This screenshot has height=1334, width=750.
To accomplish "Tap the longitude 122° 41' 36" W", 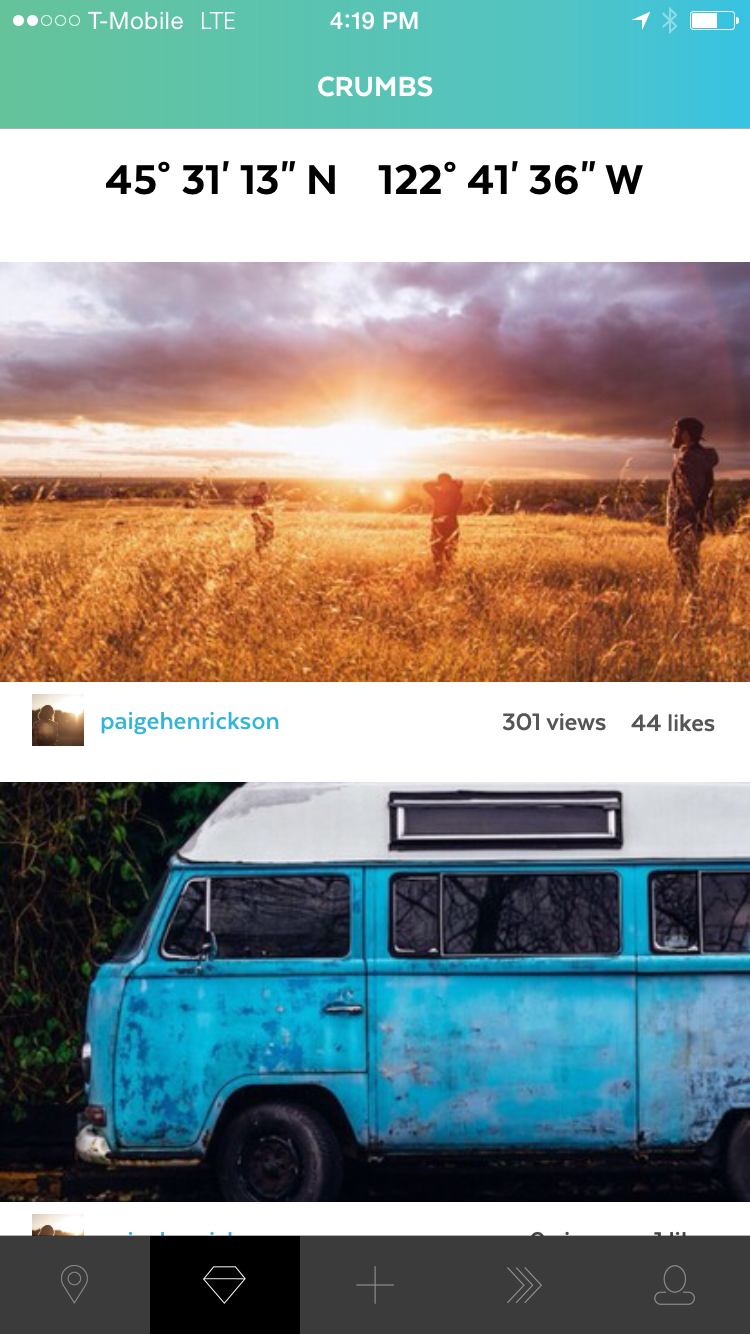I will (x=510, y=180).
